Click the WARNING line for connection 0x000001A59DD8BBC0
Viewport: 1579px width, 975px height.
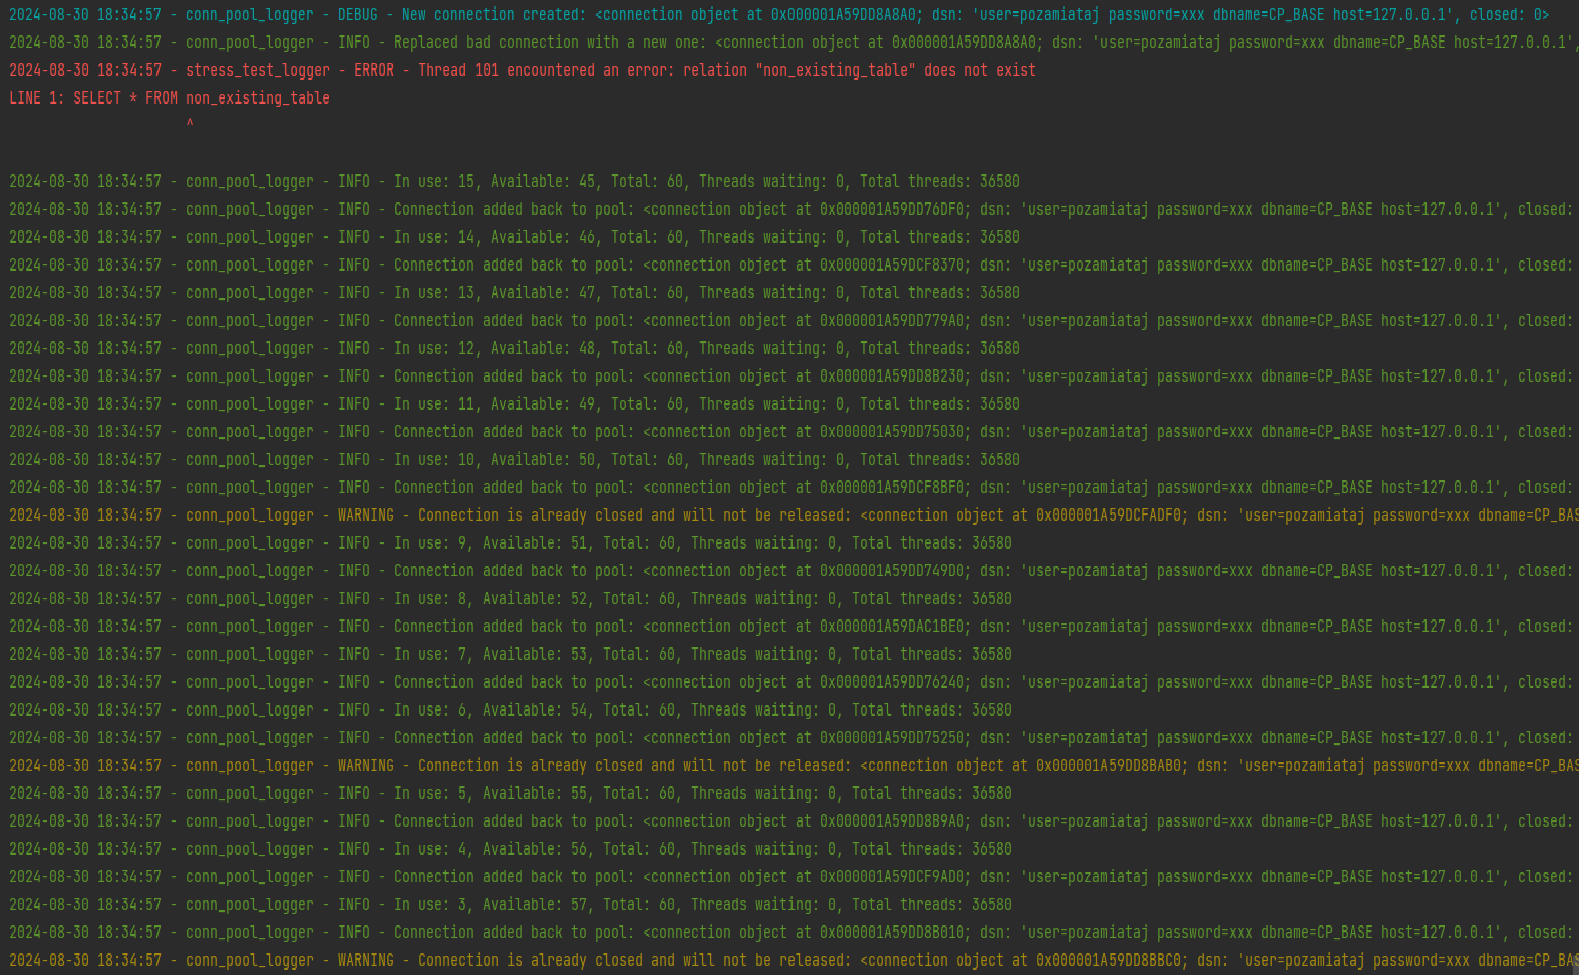(x=794, y=961)
